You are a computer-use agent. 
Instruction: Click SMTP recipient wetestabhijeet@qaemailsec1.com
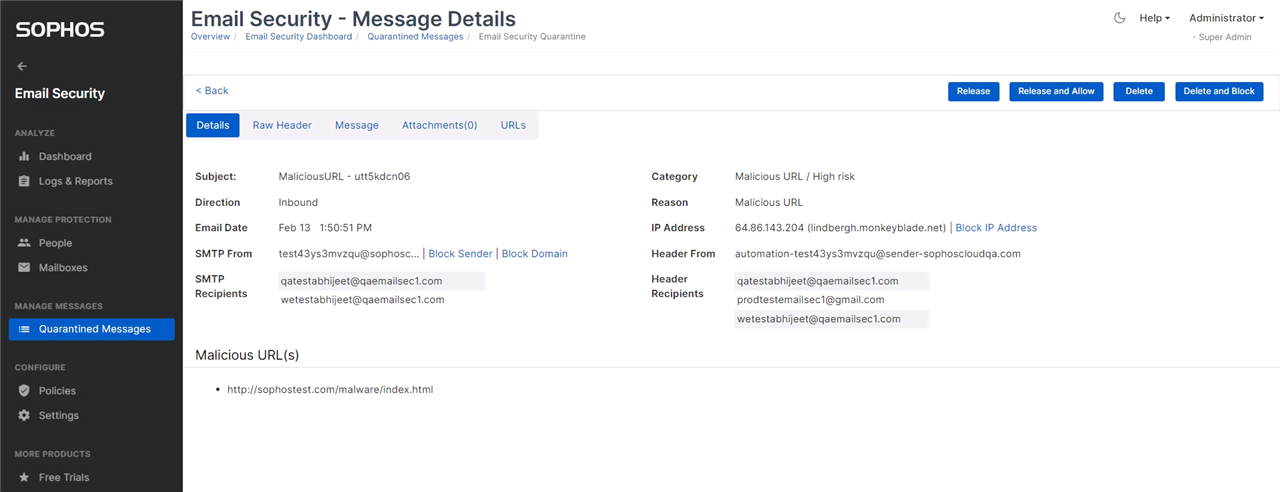[x=362, y=299]
